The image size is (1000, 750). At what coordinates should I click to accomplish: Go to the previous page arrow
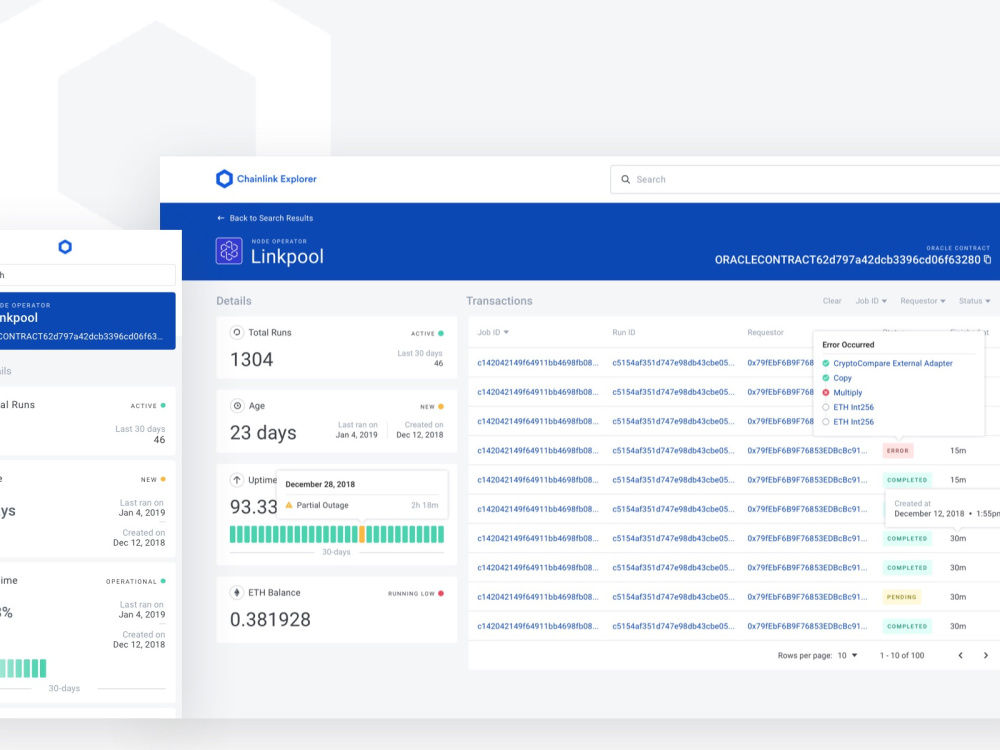click(960, 655)
